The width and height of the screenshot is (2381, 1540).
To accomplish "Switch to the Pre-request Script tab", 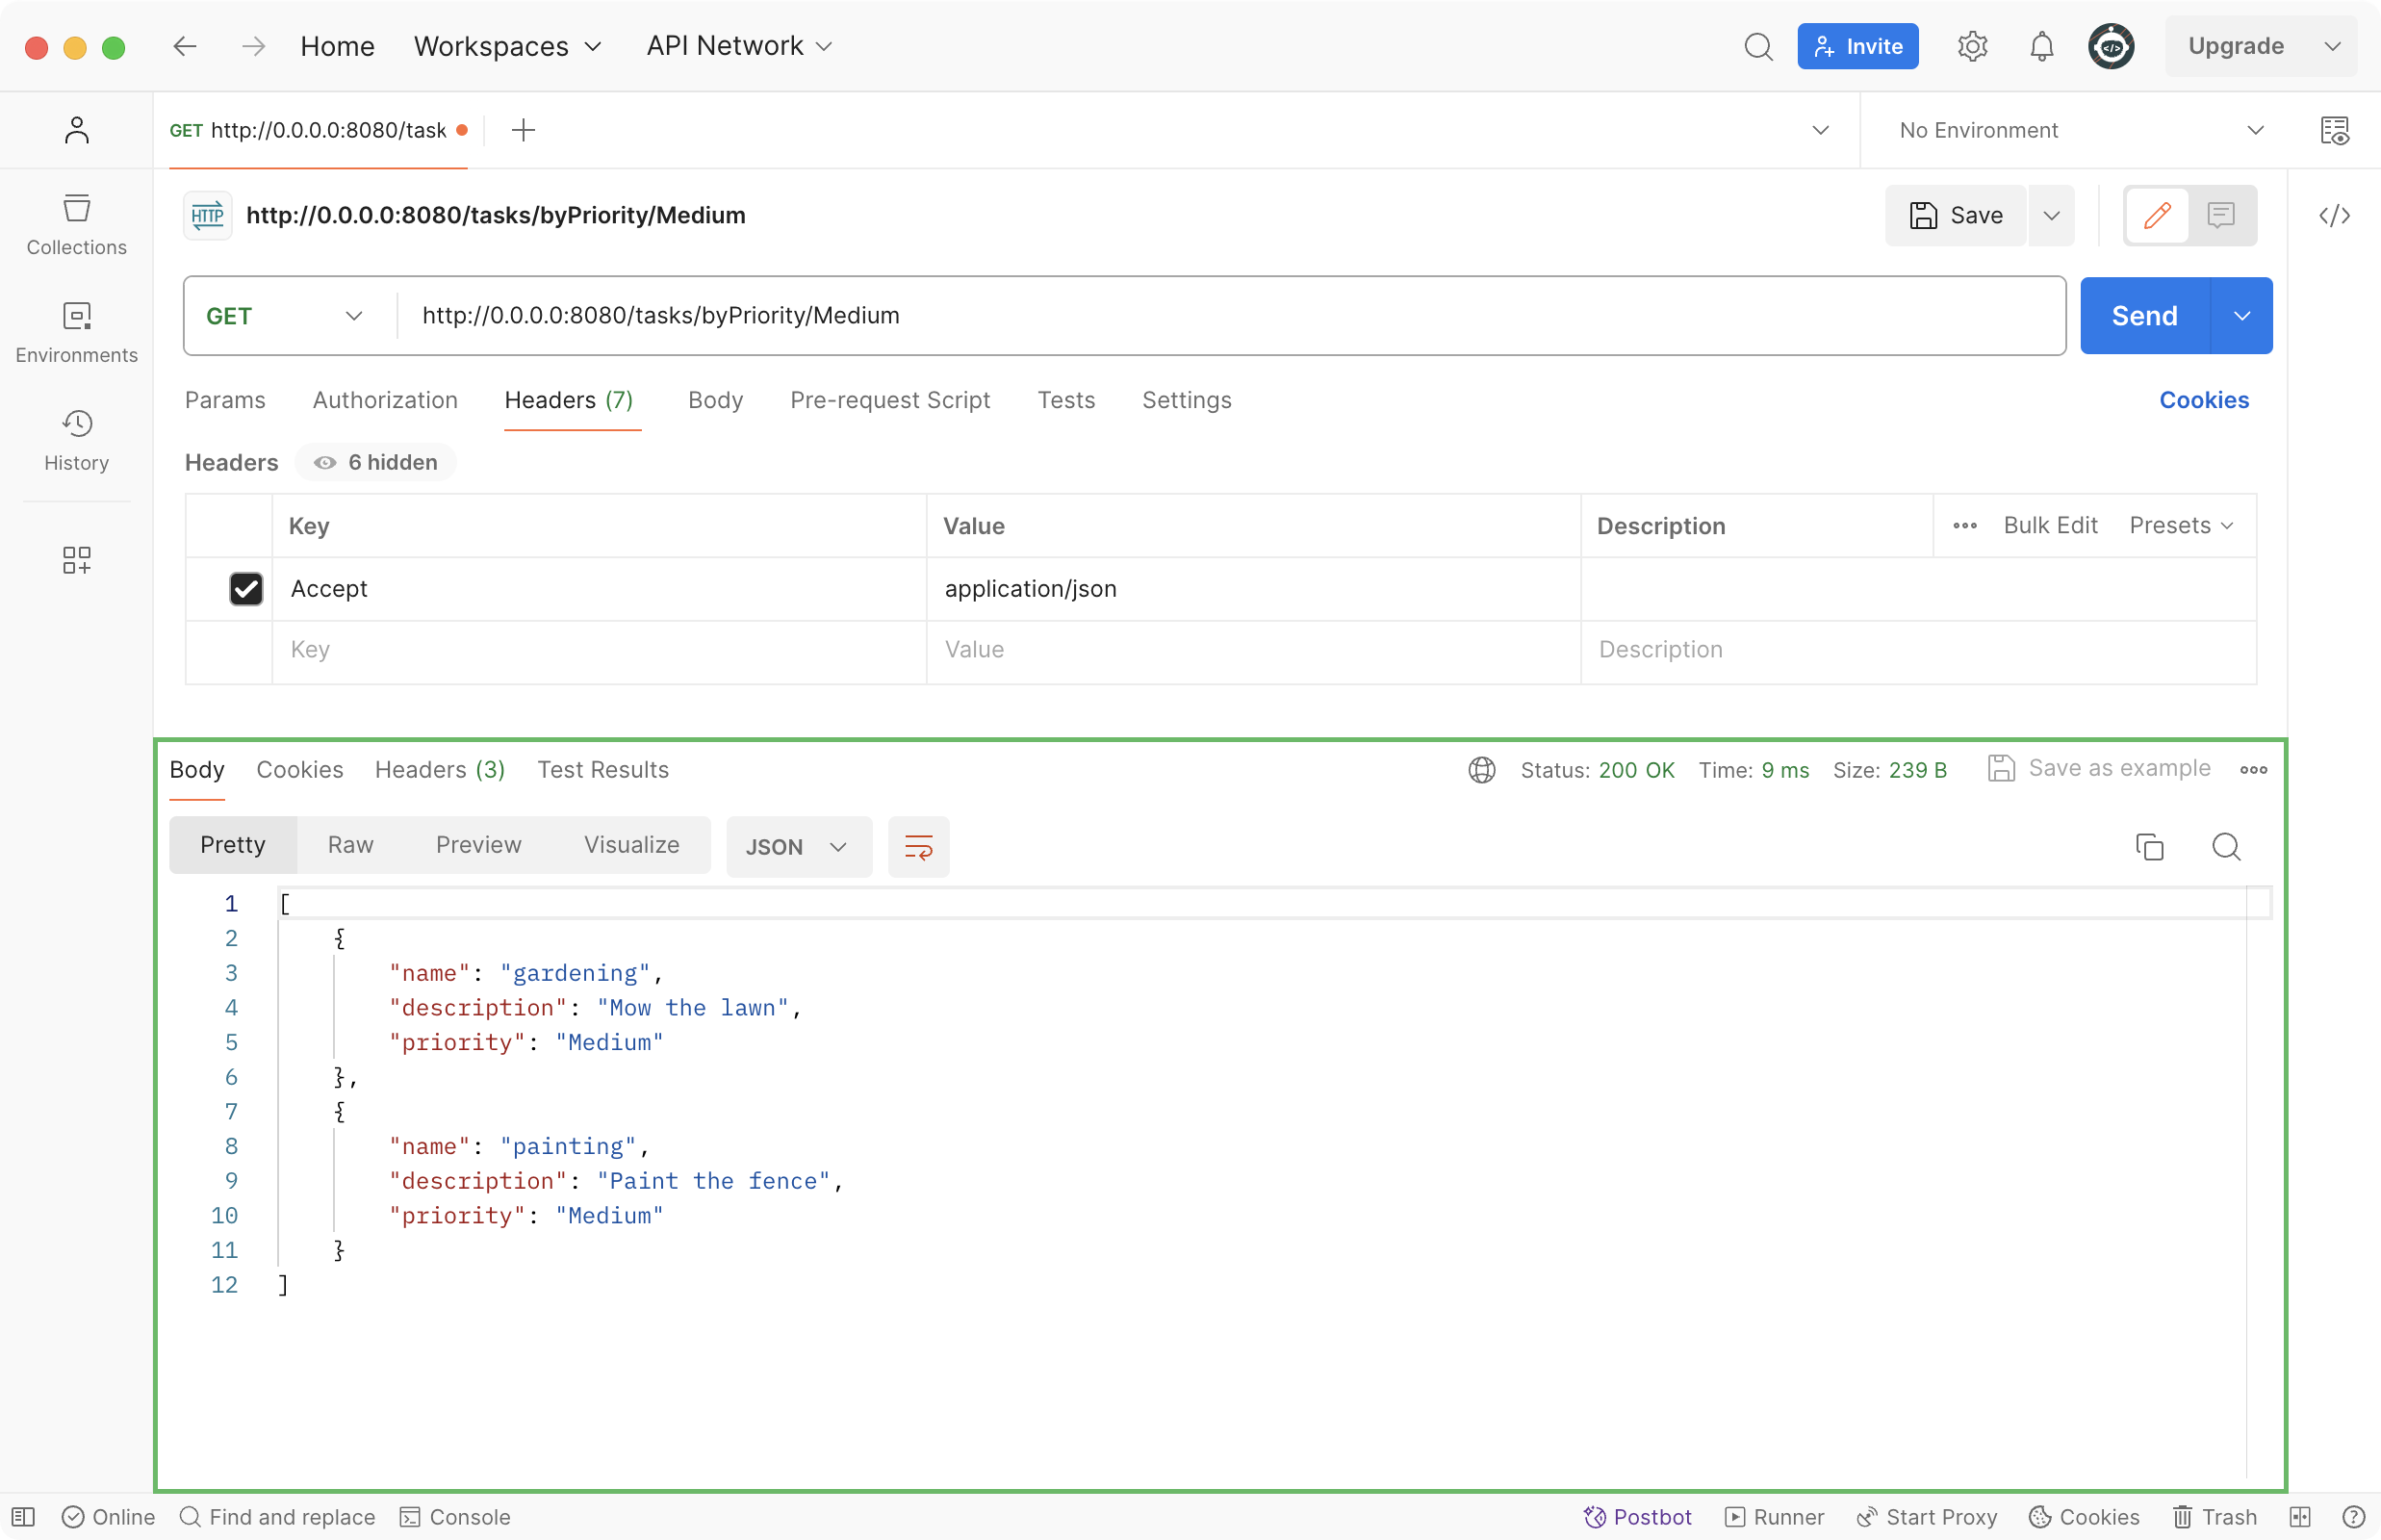I will [888, 399].
